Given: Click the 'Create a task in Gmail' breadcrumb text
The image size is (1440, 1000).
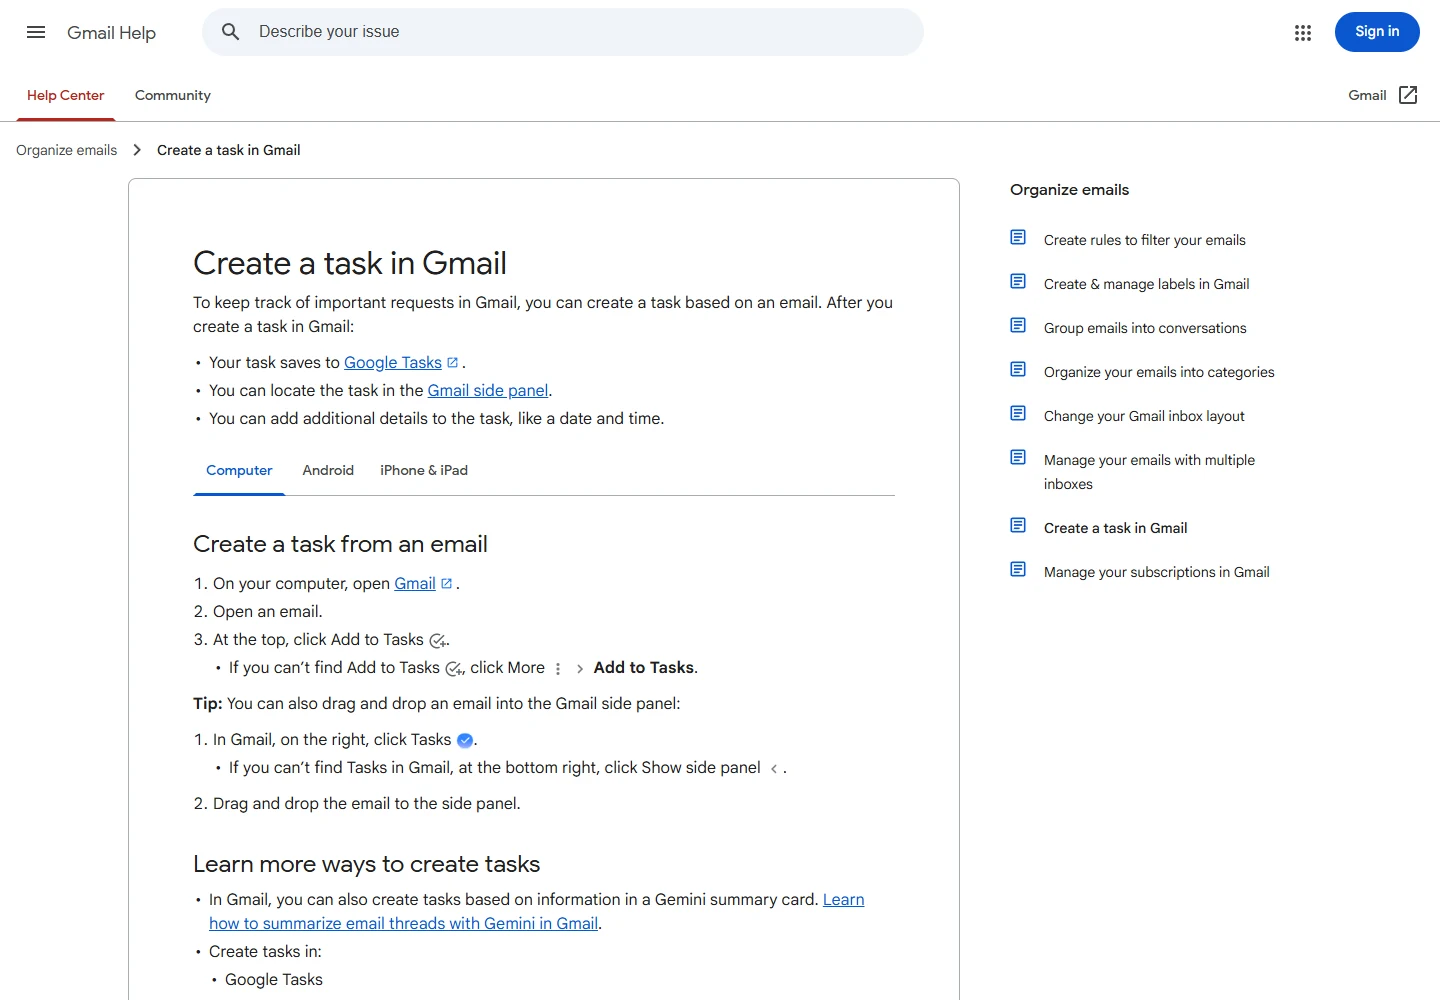Looking at the screenshot, I should point(229,150).
